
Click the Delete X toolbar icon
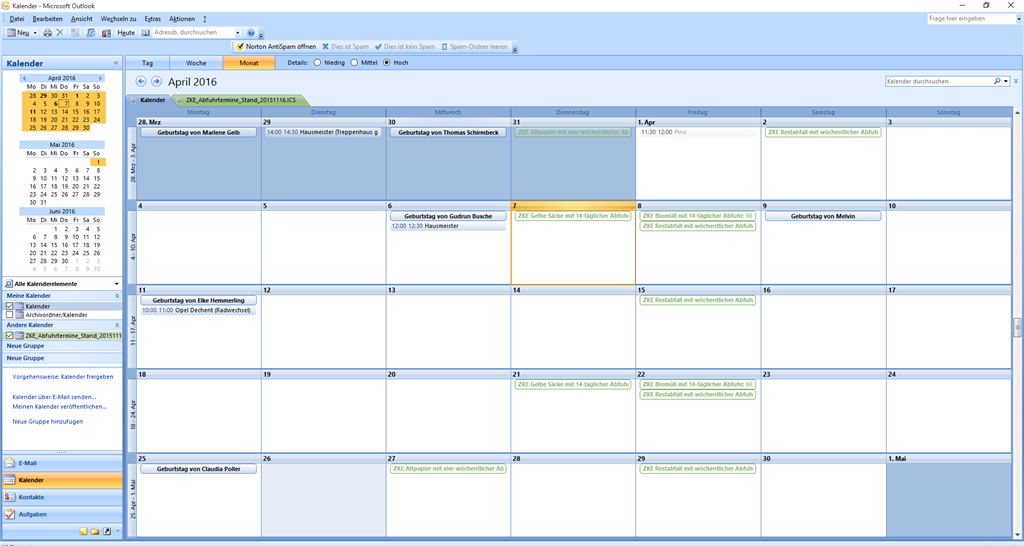[x=60, y=32]
